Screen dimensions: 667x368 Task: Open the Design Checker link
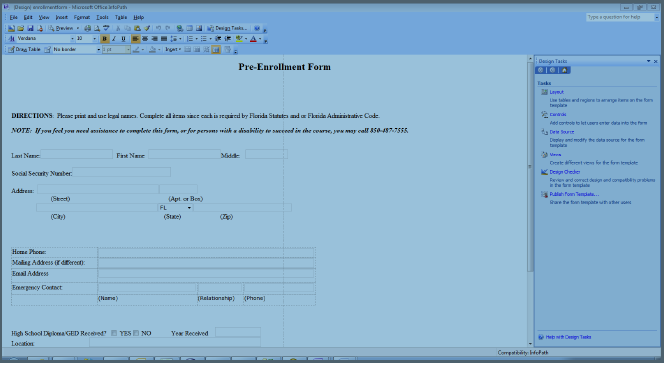tap(564, 172)
